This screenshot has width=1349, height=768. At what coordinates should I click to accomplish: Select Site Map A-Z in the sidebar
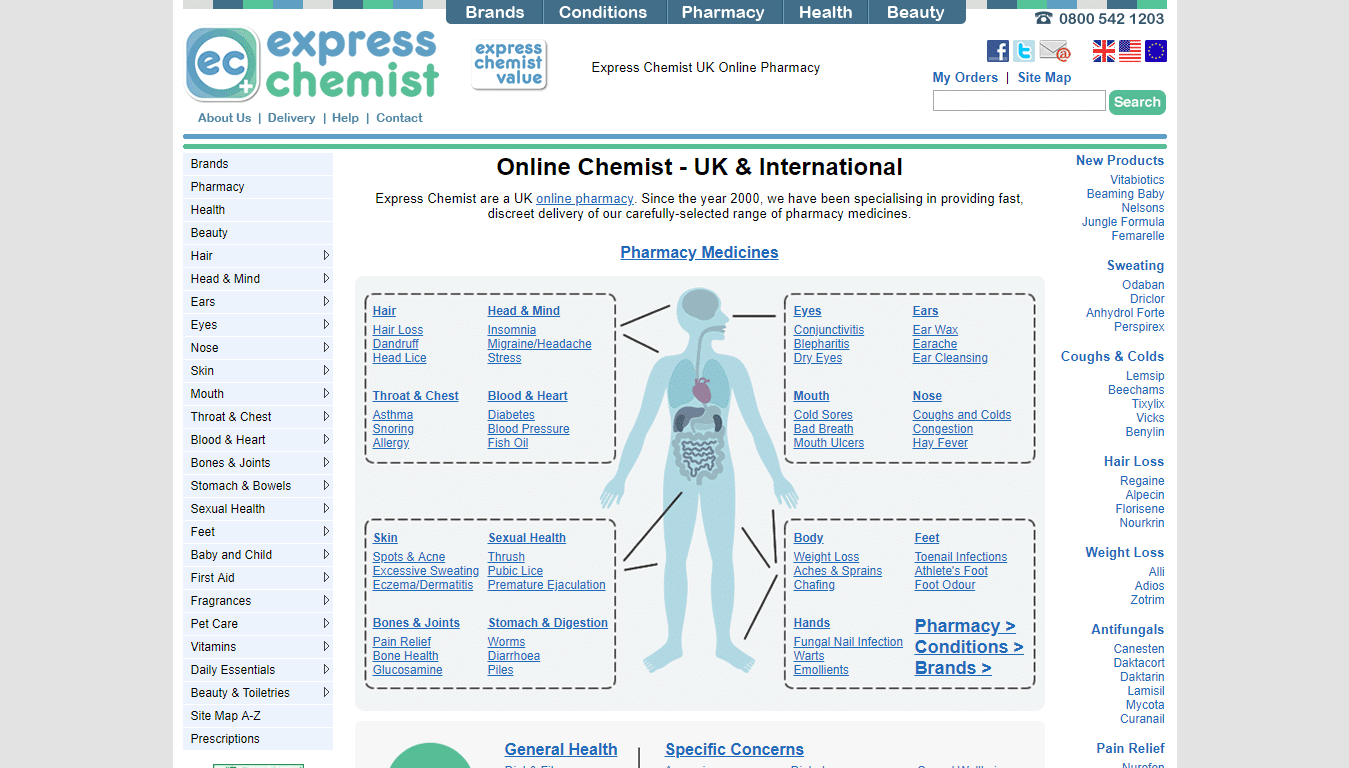(258, 716)
